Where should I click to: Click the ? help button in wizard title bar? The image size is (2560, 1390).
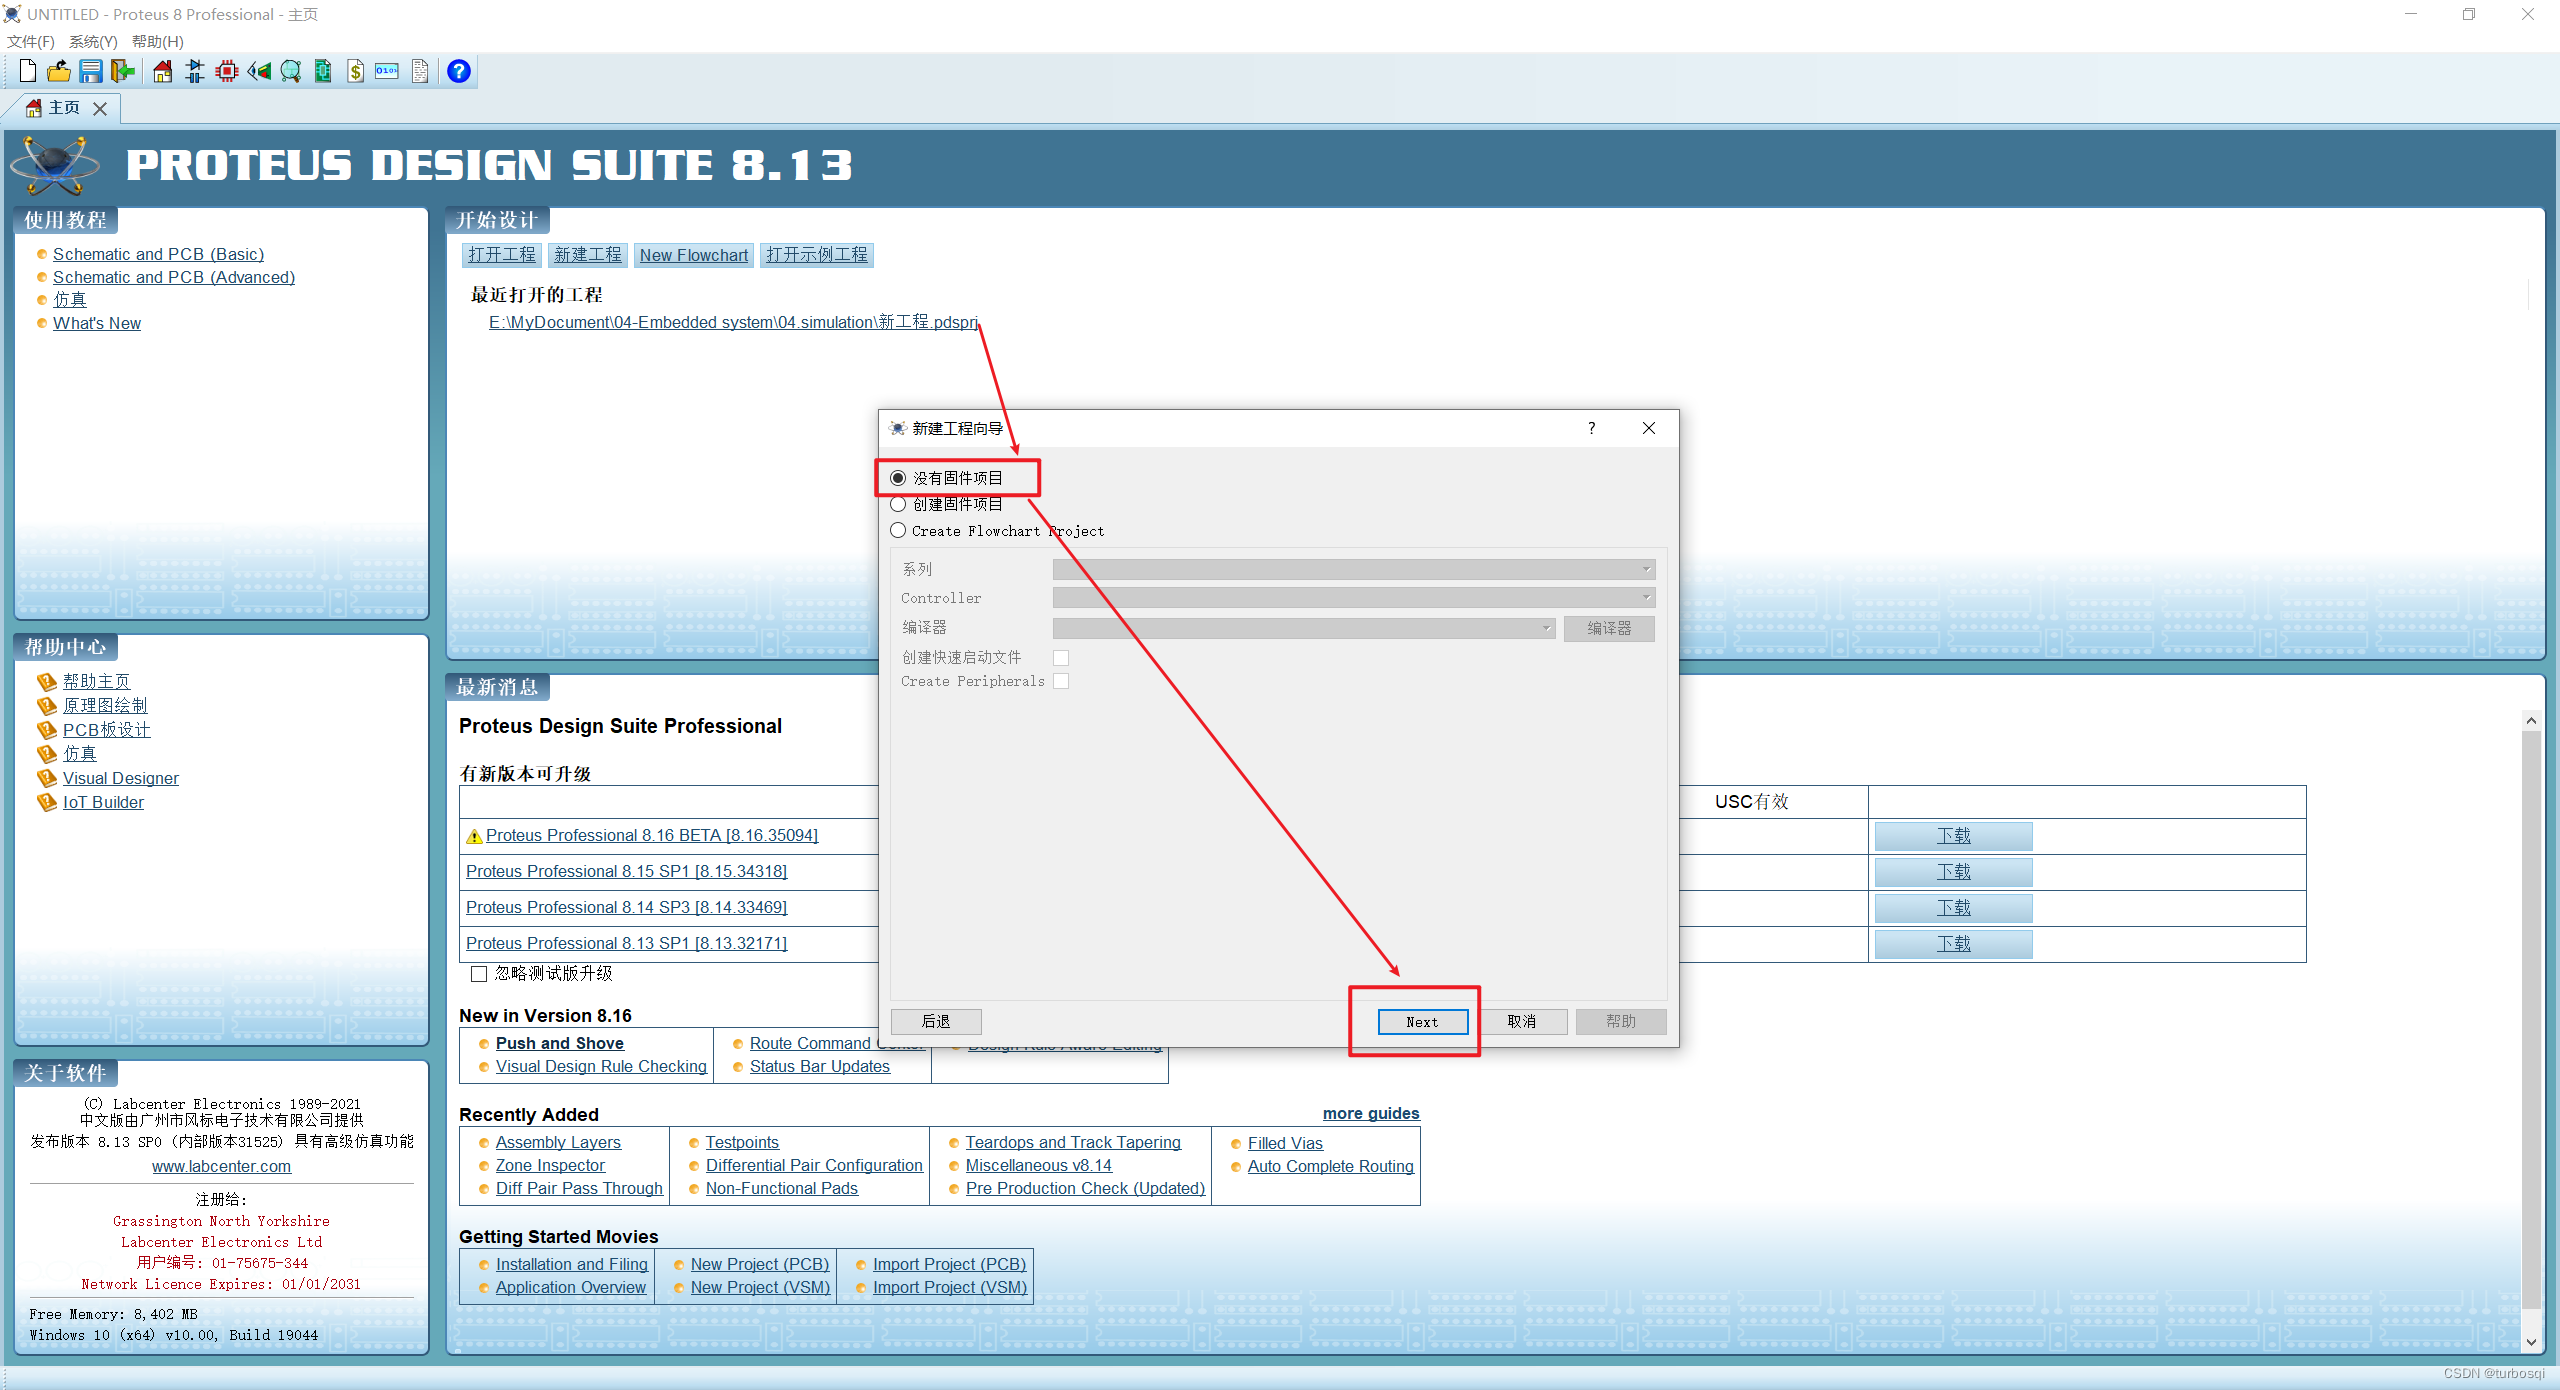[1591, 428]
